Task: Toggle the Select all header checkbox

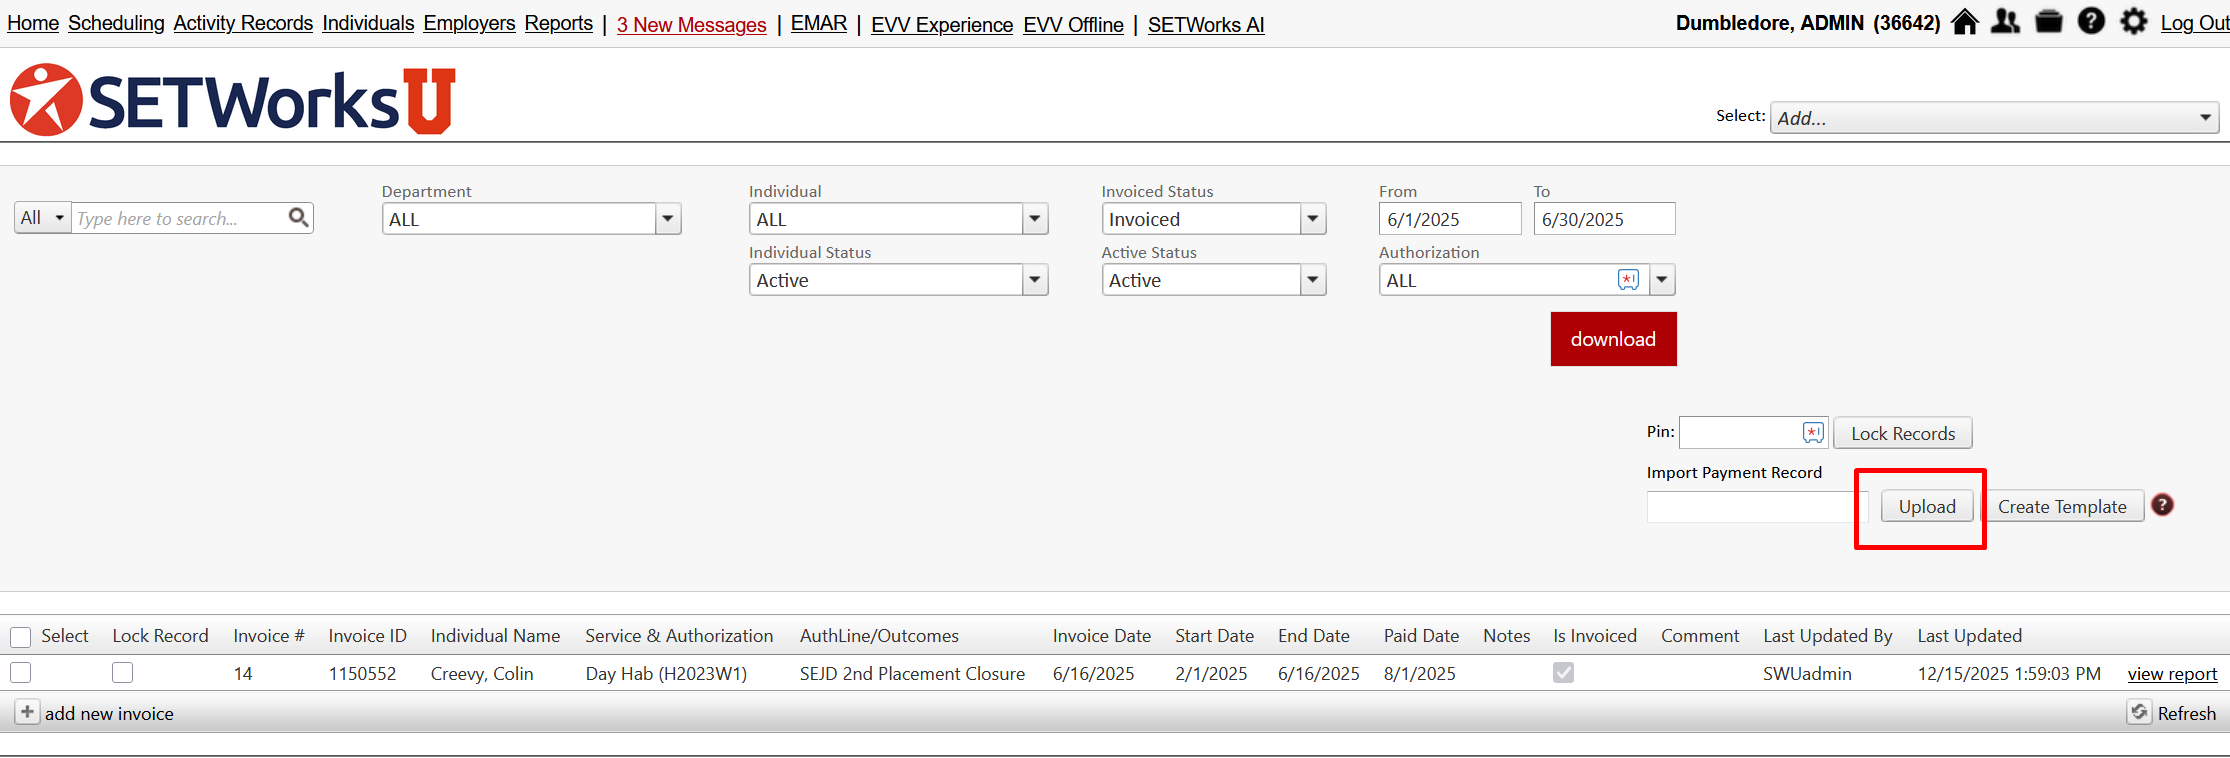Action: [21, 637]
